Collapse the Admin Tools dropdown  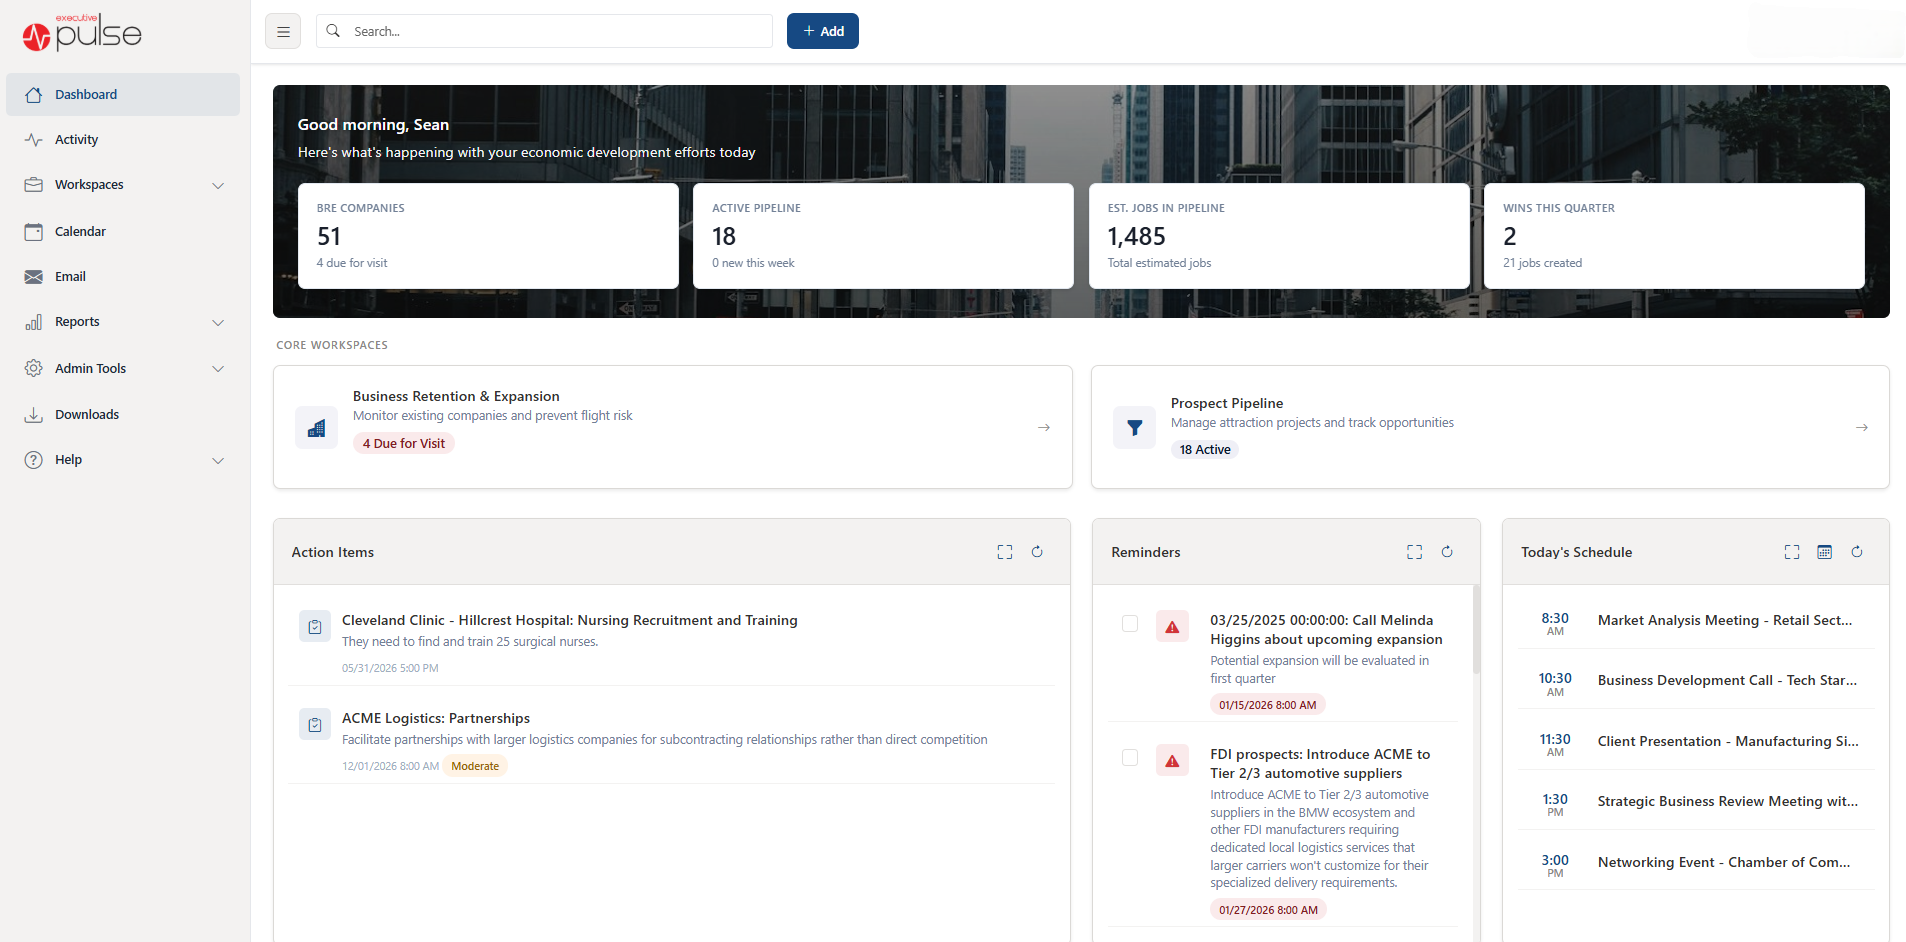(218, 368)
